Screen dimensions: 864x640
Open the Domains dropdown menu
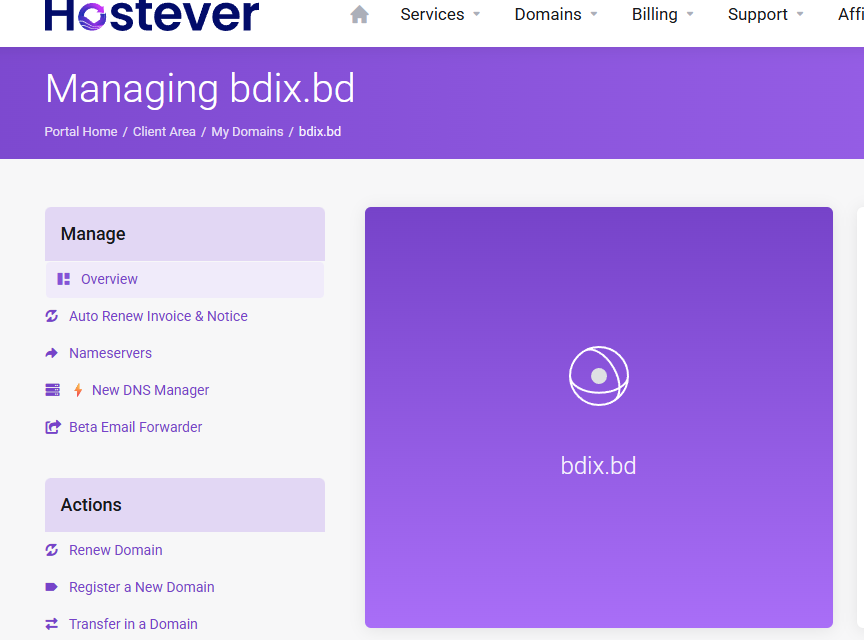point(556,14)
